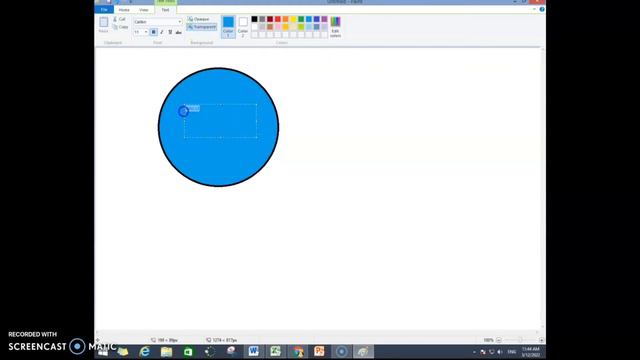
Task: Click the Copy button
Action: pos(121,27)
